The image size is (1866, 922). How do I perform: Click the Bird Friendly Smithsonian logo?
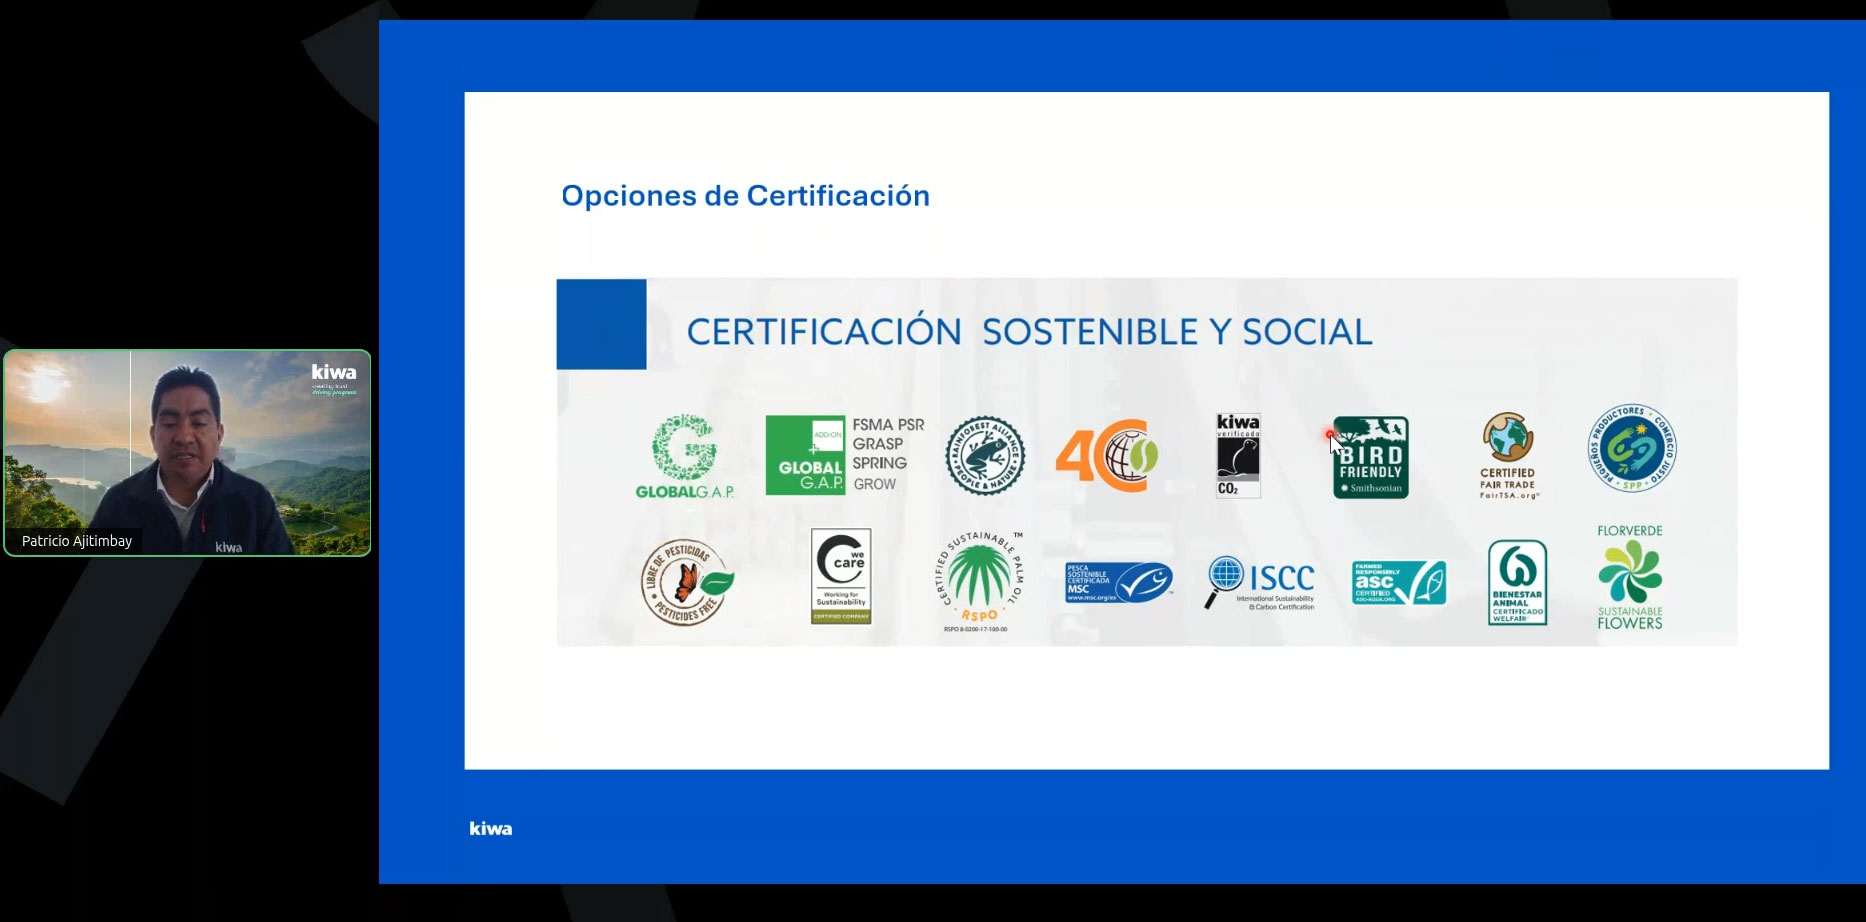1371,457
